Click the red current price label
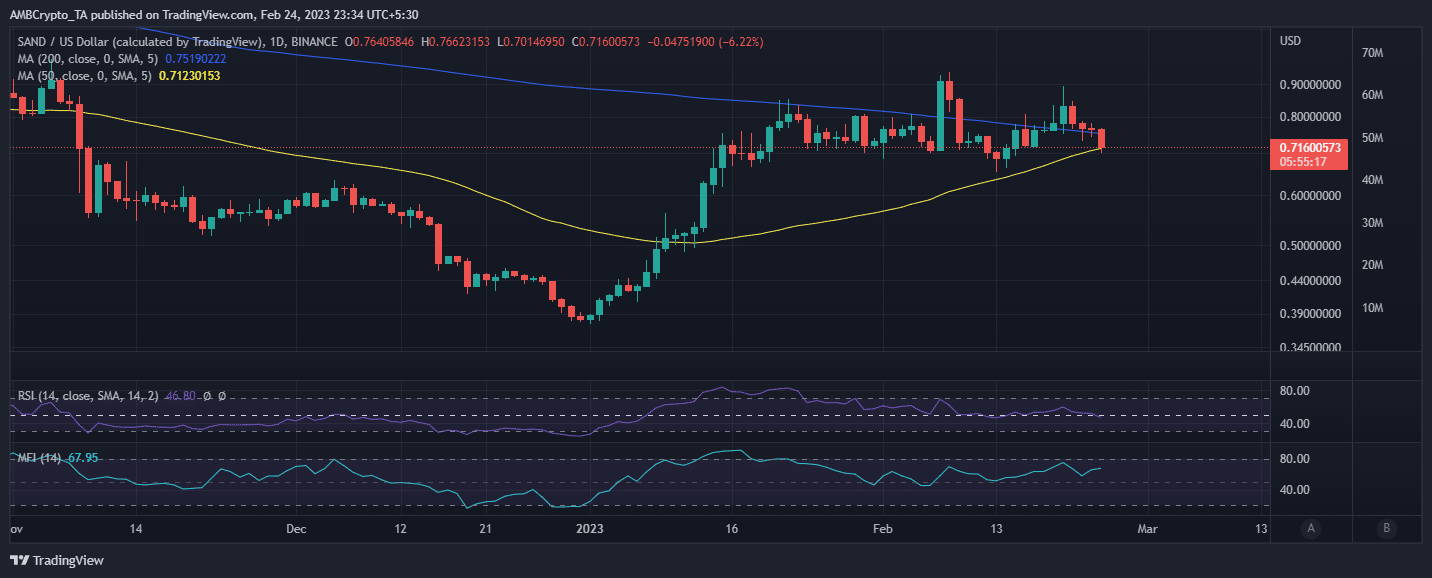This screenshot has width=1432, height=578. coord(1308,146)
